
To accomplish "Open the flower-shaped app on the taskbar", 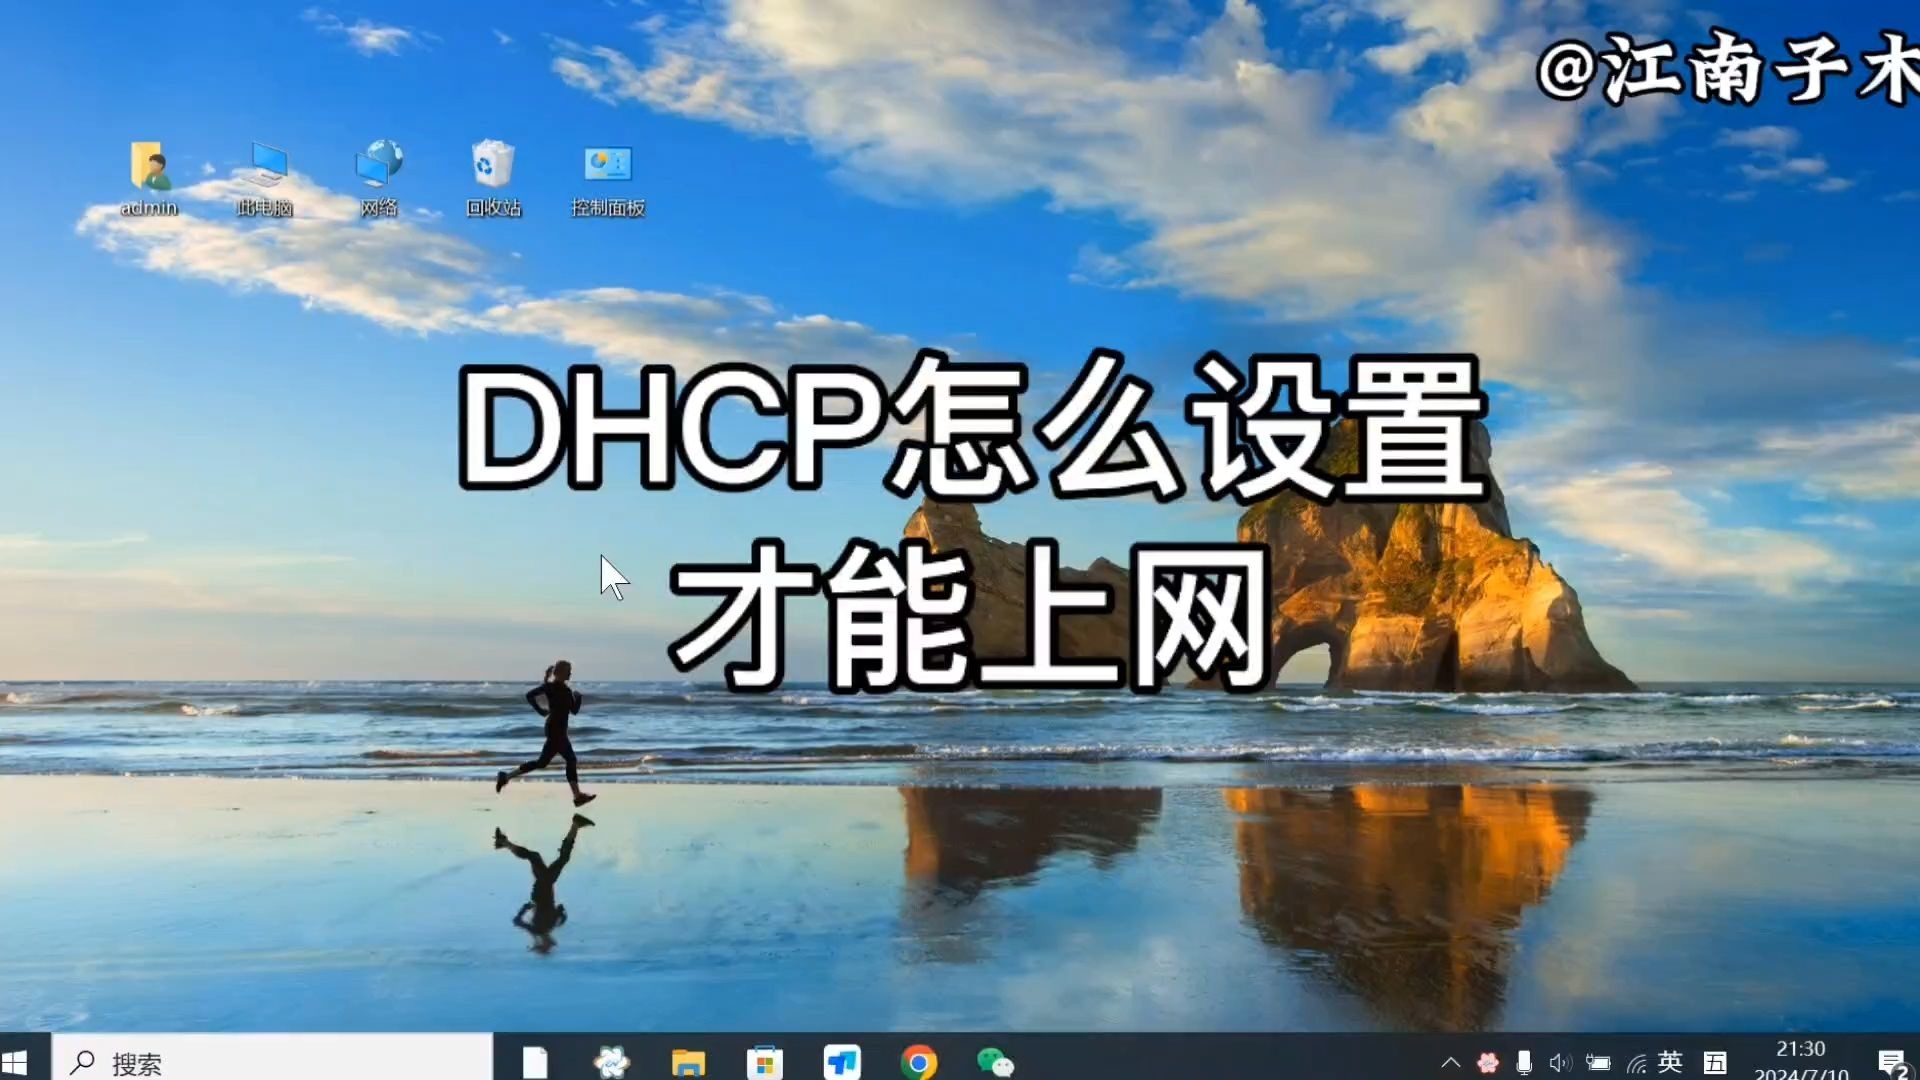I will click(611, 1062).
